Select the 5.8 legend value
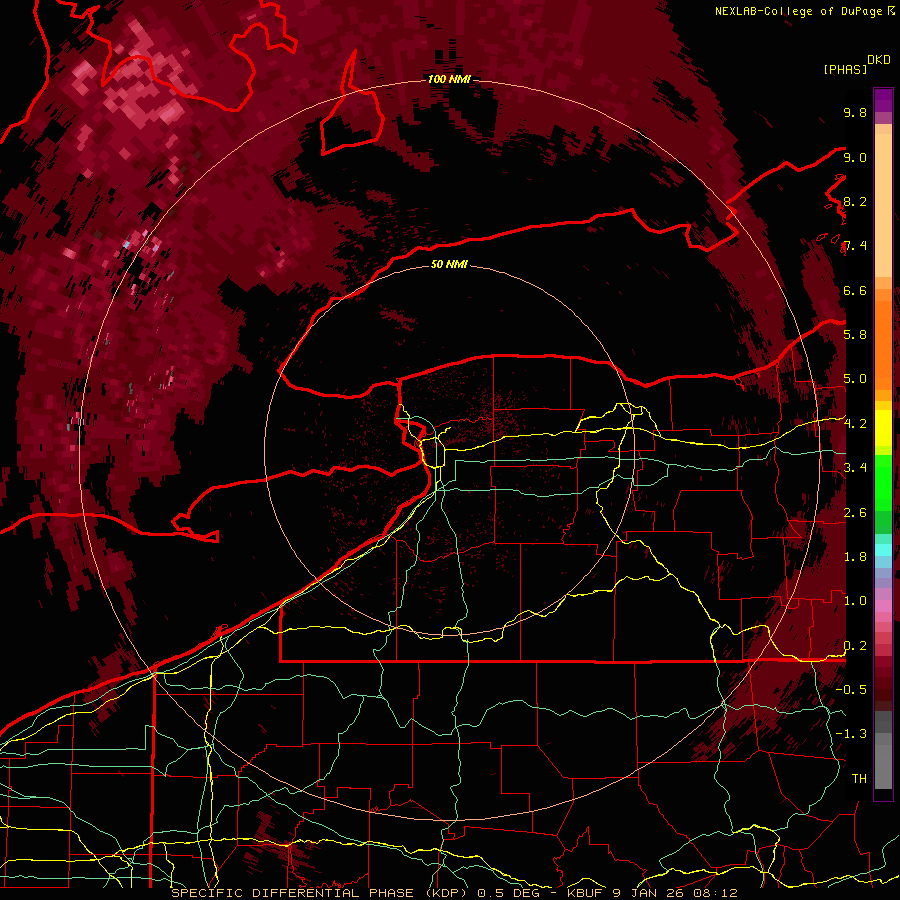Image resolution: width=900 pixels, height=900 pixels. coord(855,335)
